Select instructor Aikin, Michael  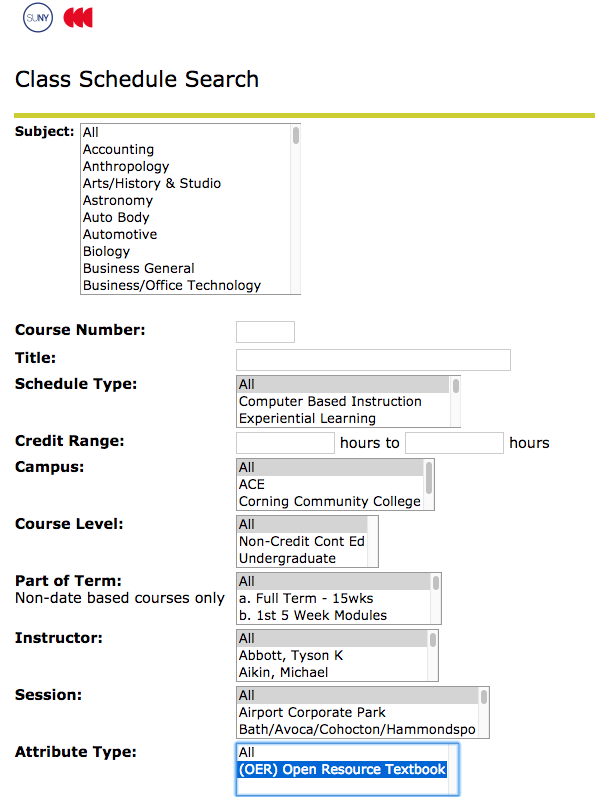(x=332, y=672)
